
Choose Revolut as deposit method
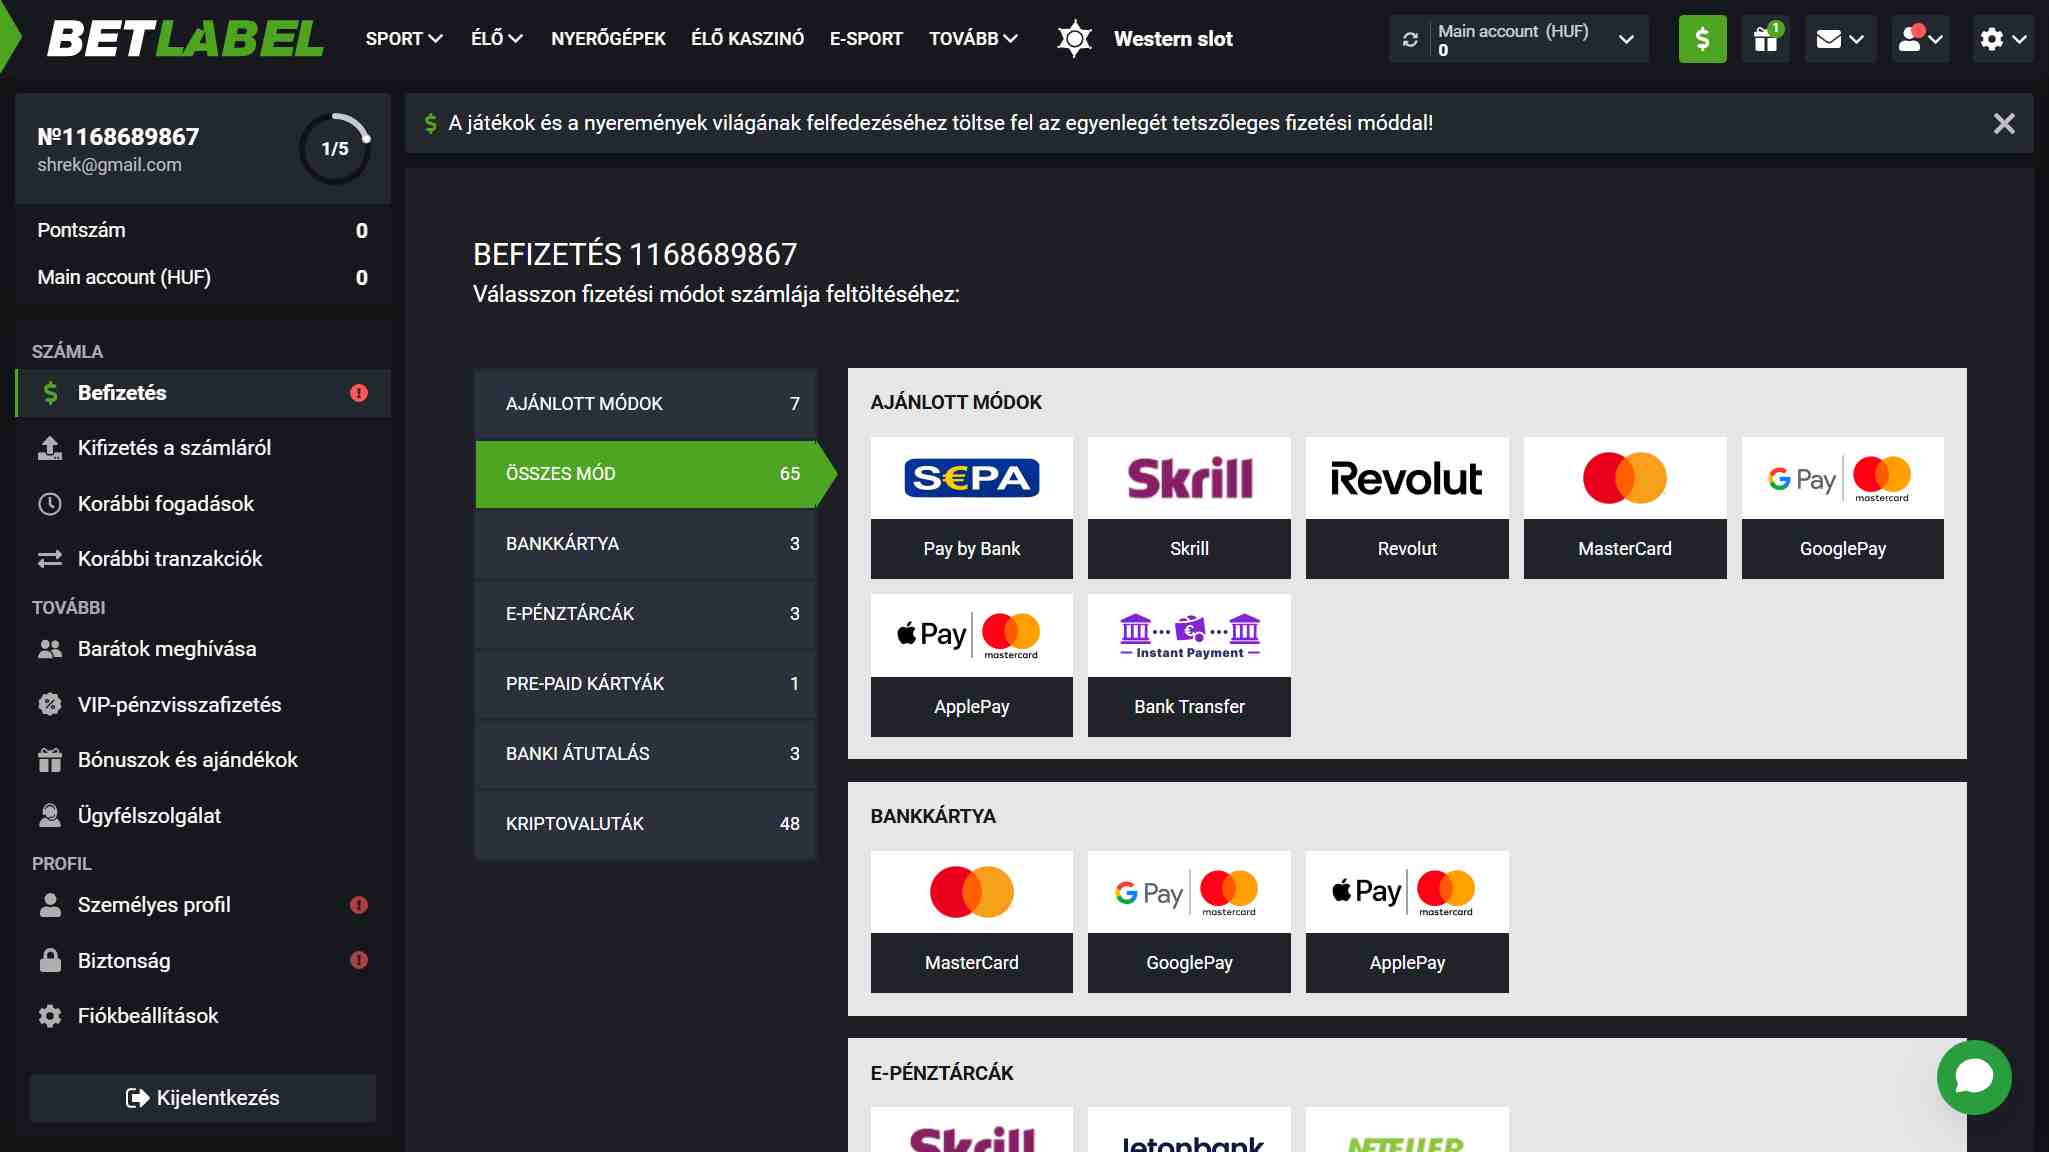tap(1407, 507)
